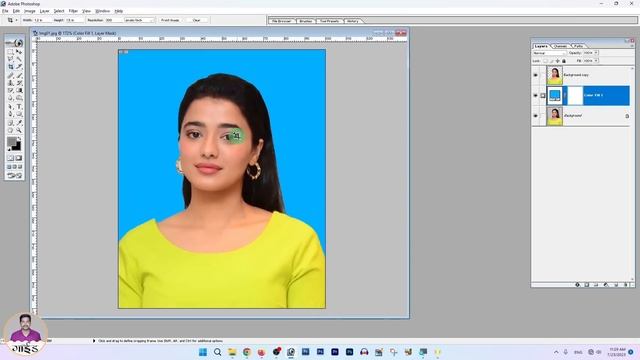The width and height of the screenshot is (640, 360).
Task: Select the Crop tool in toolbox
Action: [11, 67]
